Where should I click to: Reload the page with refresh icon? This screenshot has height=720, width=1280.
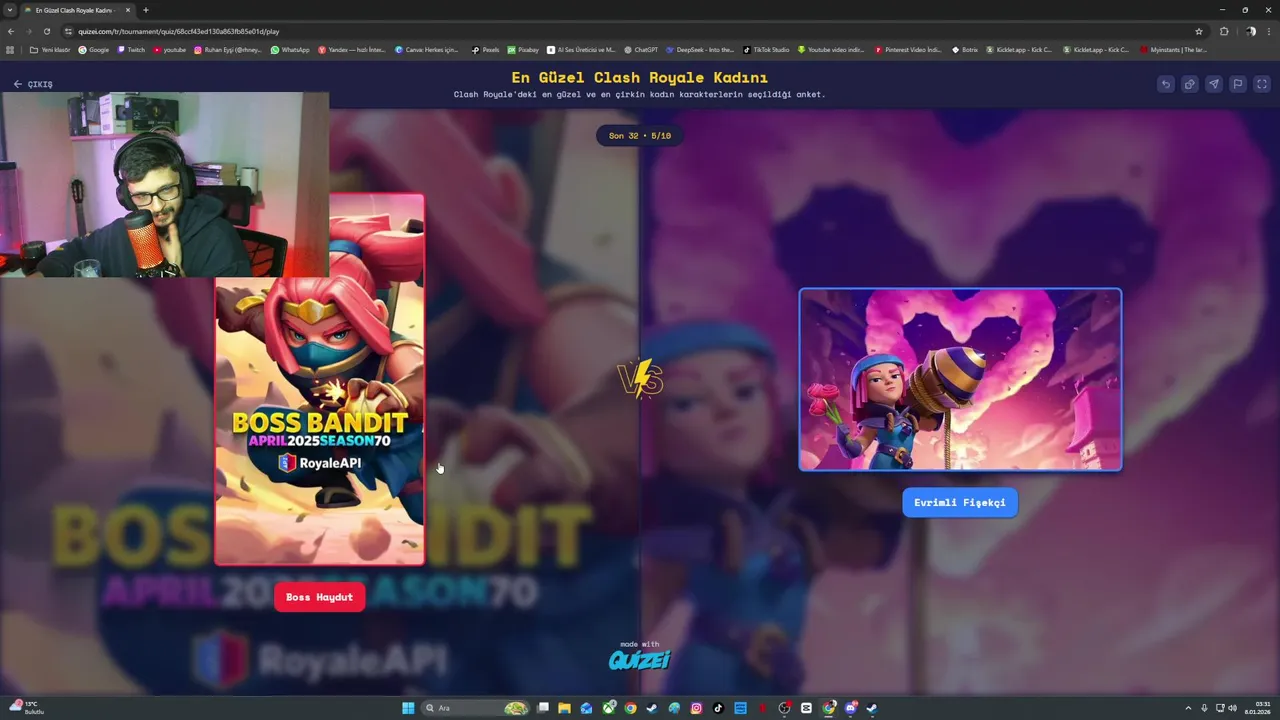46,31
